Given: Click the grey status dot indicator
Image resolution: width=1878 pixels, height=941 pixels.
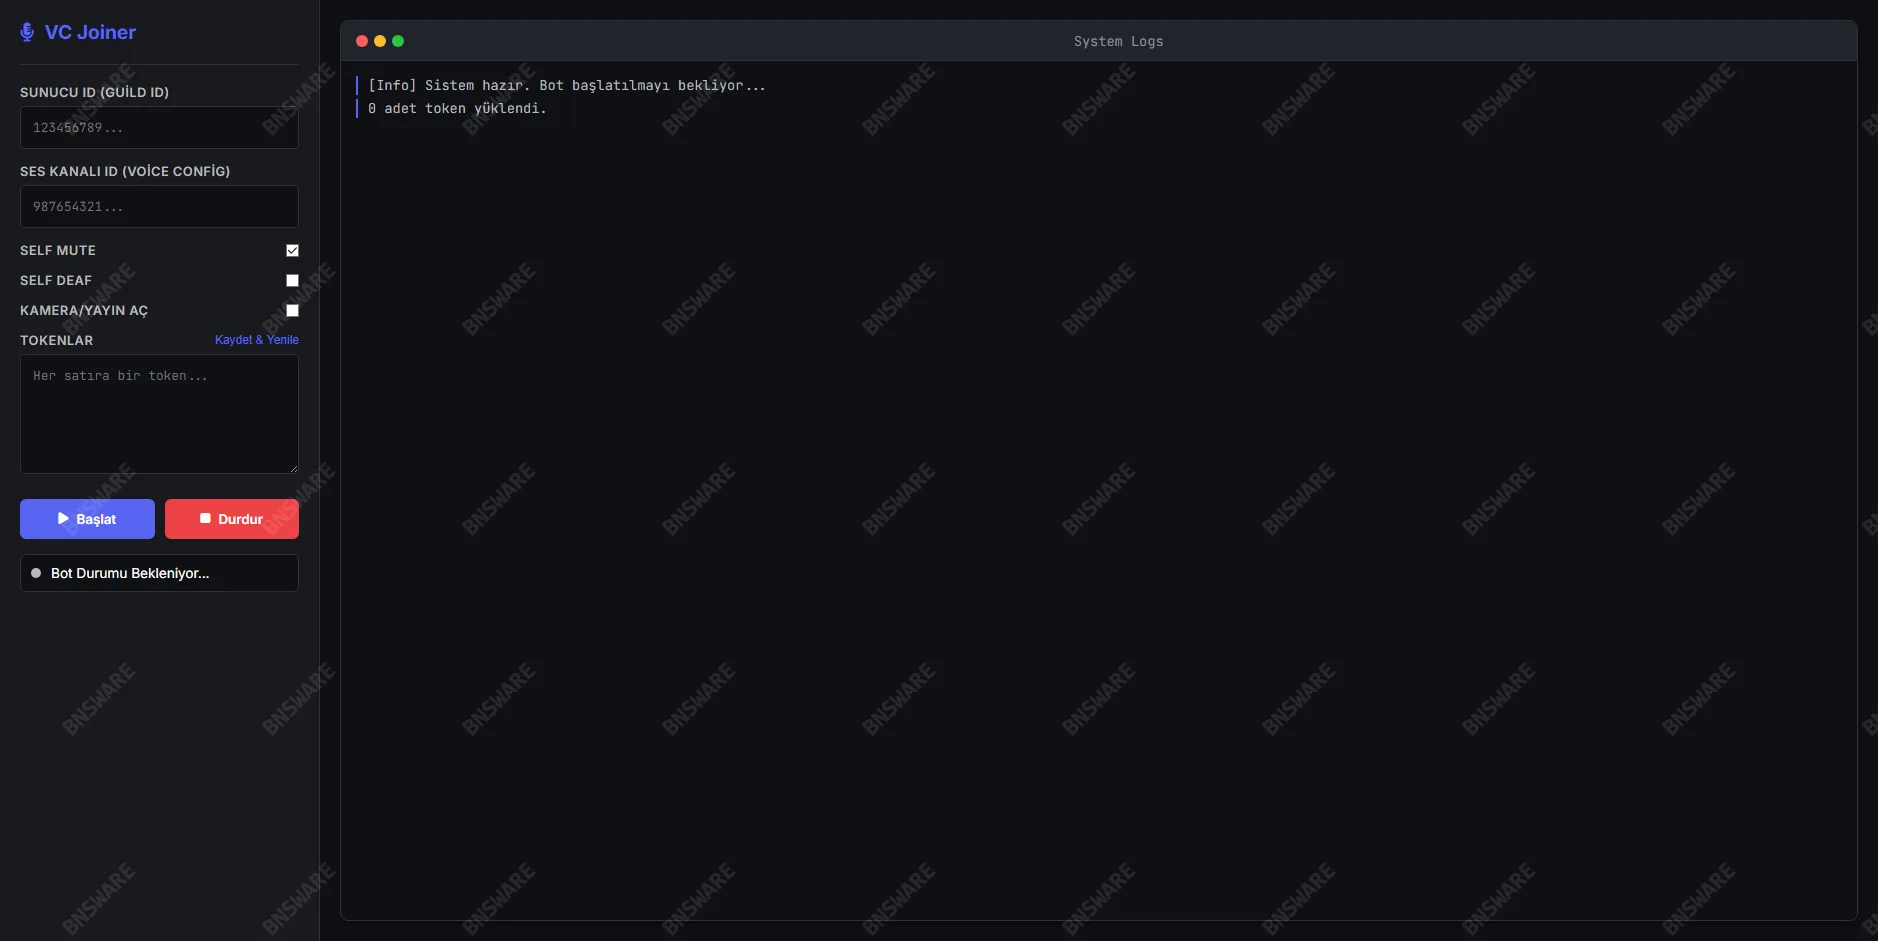Looking at the screenshot, I should coord(36,573).
